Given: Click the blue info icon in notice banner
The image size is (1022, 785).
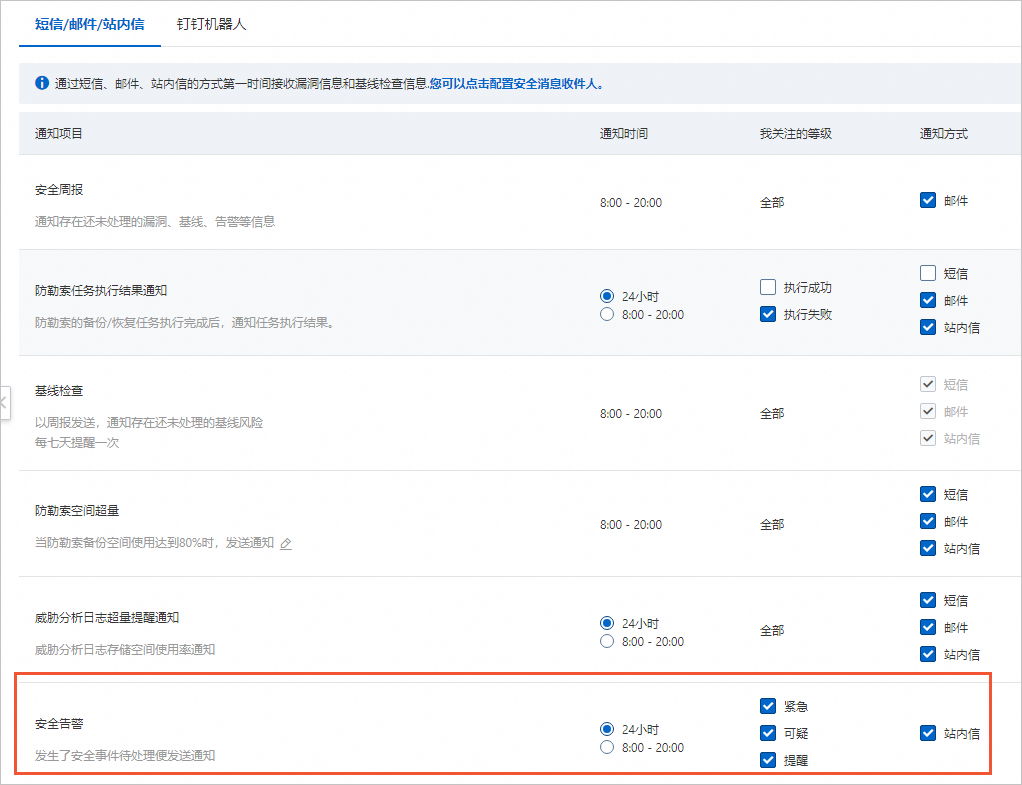Looking at the screenshot, I should click(x=41, y=84).
